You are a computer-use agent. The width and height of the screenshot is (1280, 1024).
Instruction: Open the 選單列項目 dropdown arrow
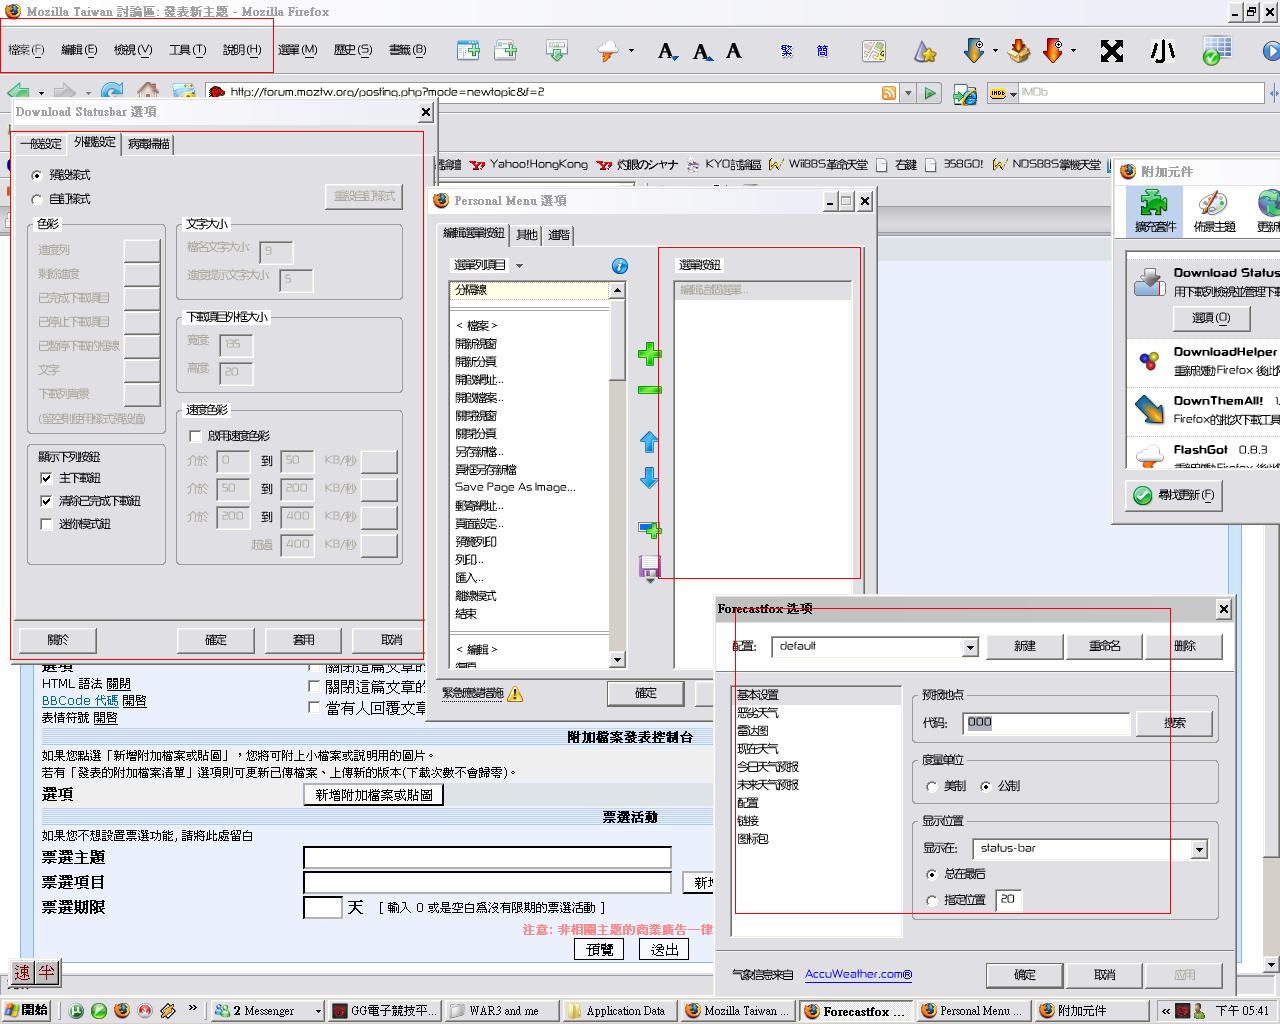click(519, 266)
